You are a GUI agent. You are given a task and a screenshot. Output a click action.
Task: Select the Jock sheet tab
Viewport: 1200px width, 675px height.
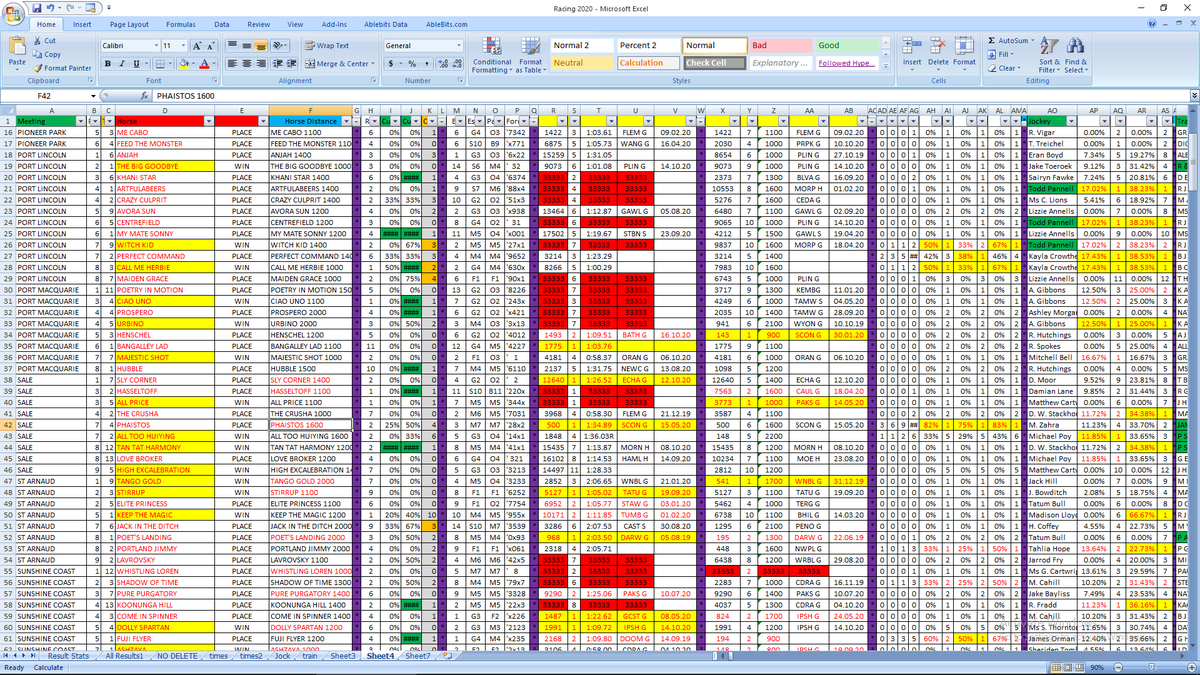pyautogui.click(x=283, y=656)
